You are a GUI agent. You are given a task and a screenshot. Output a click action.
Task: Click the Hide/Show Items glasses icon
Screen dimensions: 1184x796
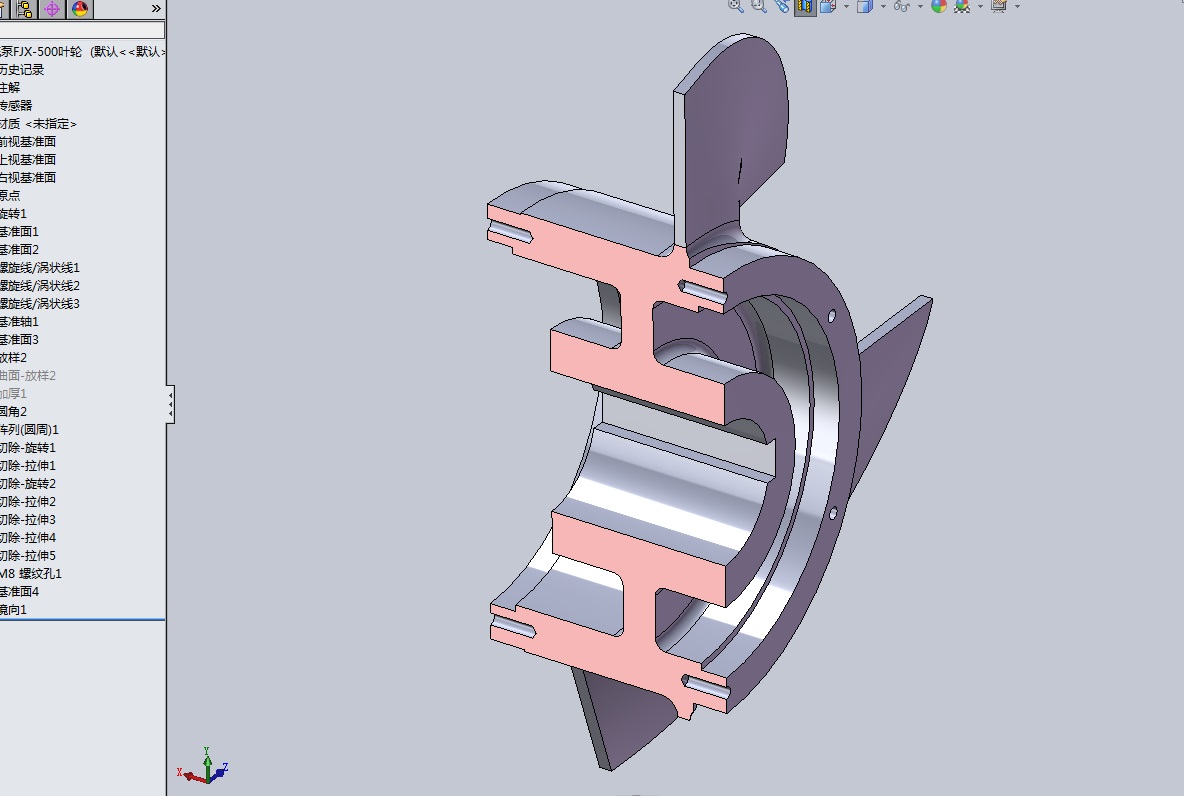point(901,6)
